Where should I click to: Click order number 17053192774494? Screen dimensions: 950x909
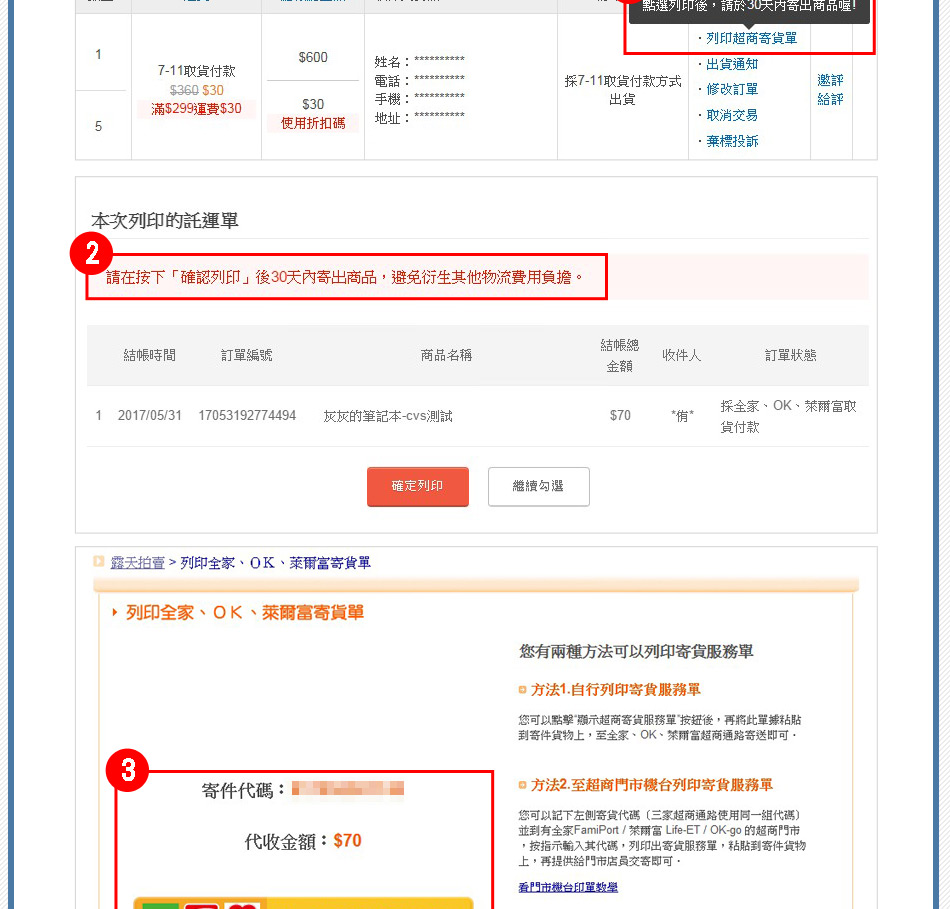[x=247, y=416]
